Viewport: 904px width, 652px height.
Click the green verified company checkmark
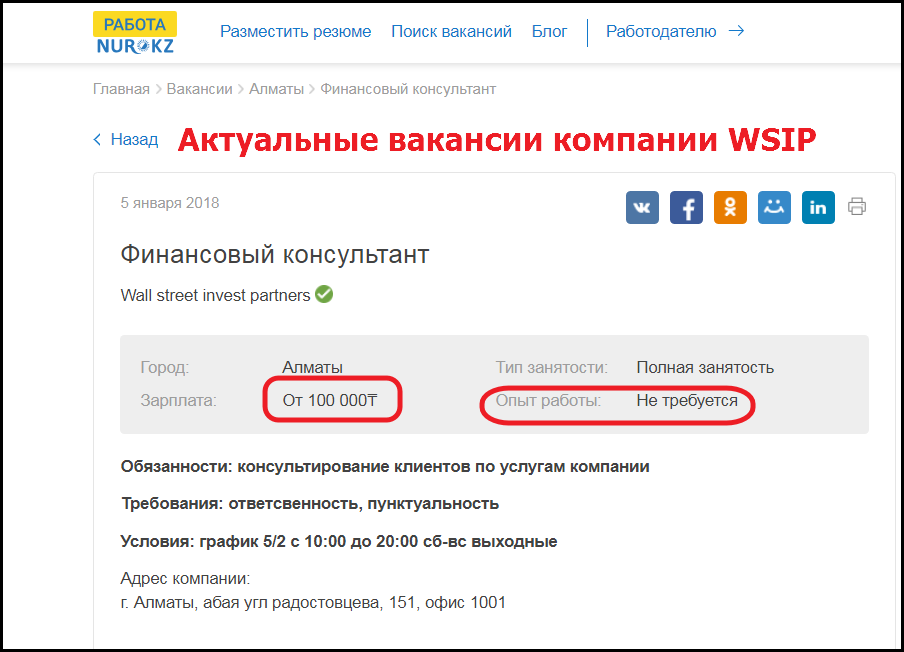pos(324,294)
